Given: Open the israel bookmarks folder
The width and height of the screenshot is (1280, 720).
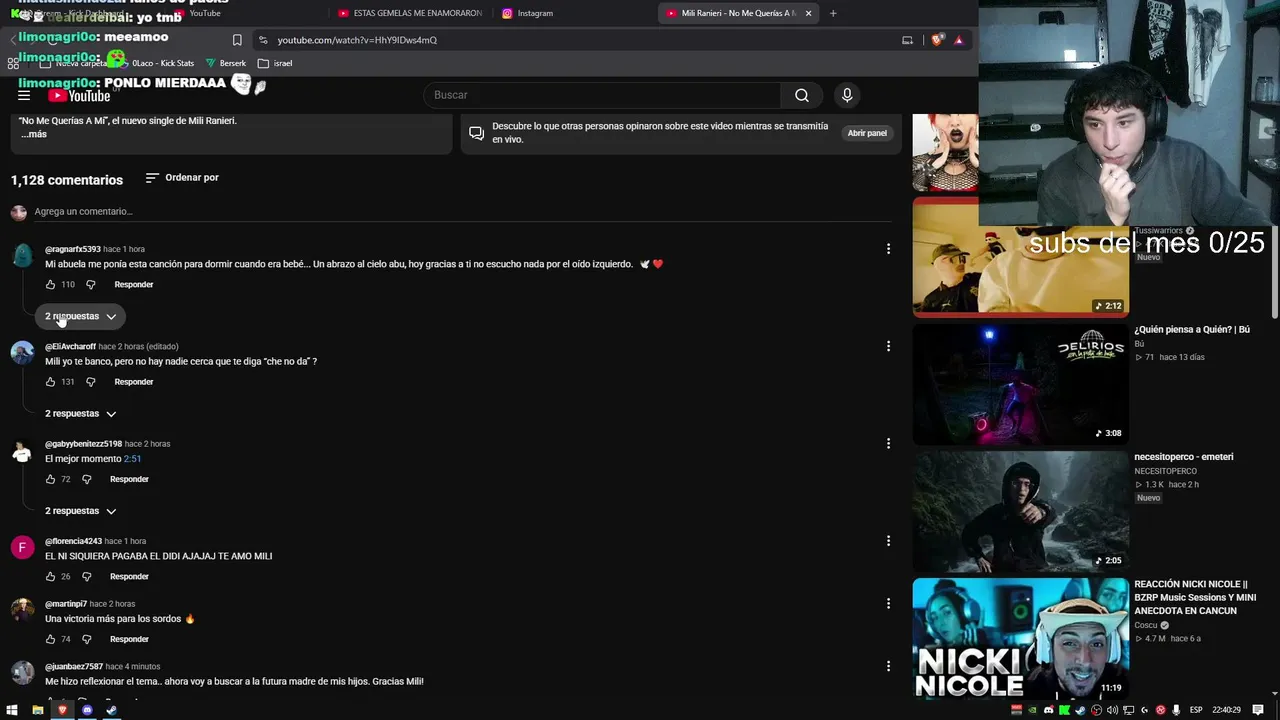Looking at the screenshot, I should pos(275,63).
